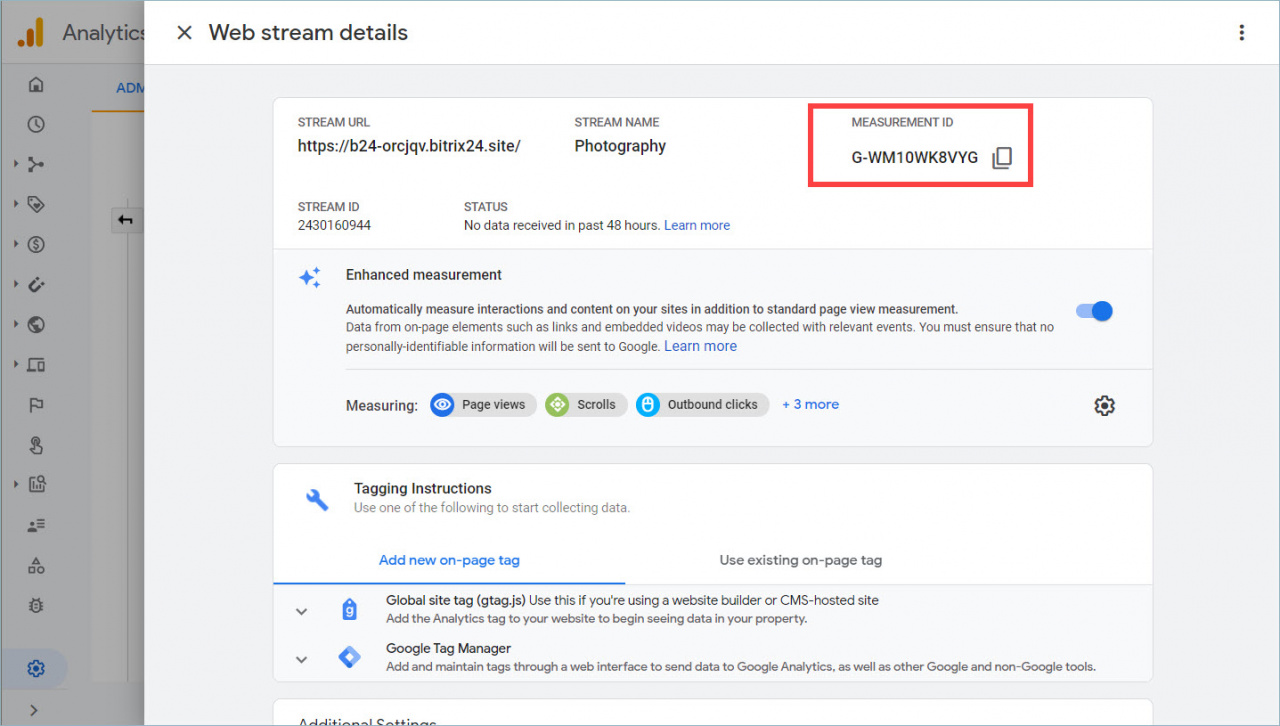Select the Measurement ID G-WM10WK8VYG text
1280x726 pixels.
click(915, 158)
